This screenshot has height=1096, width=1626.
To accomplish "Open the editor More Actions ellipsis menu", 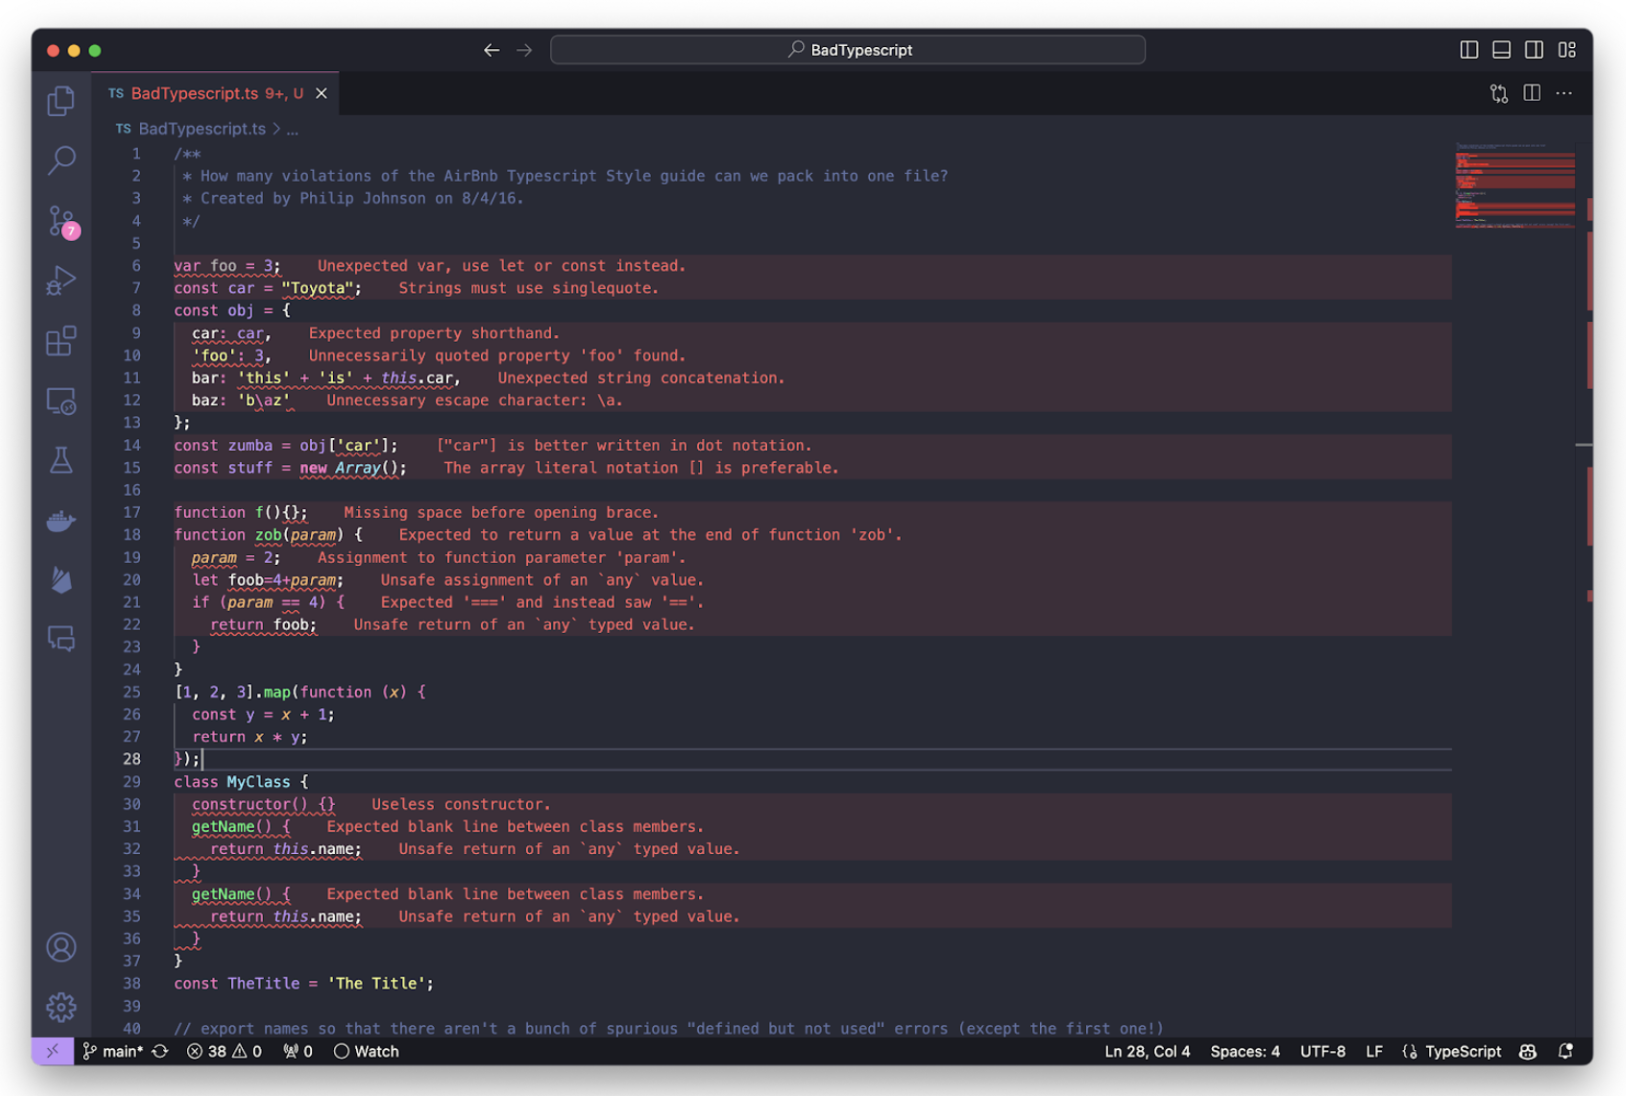I will click(1564, 93).
